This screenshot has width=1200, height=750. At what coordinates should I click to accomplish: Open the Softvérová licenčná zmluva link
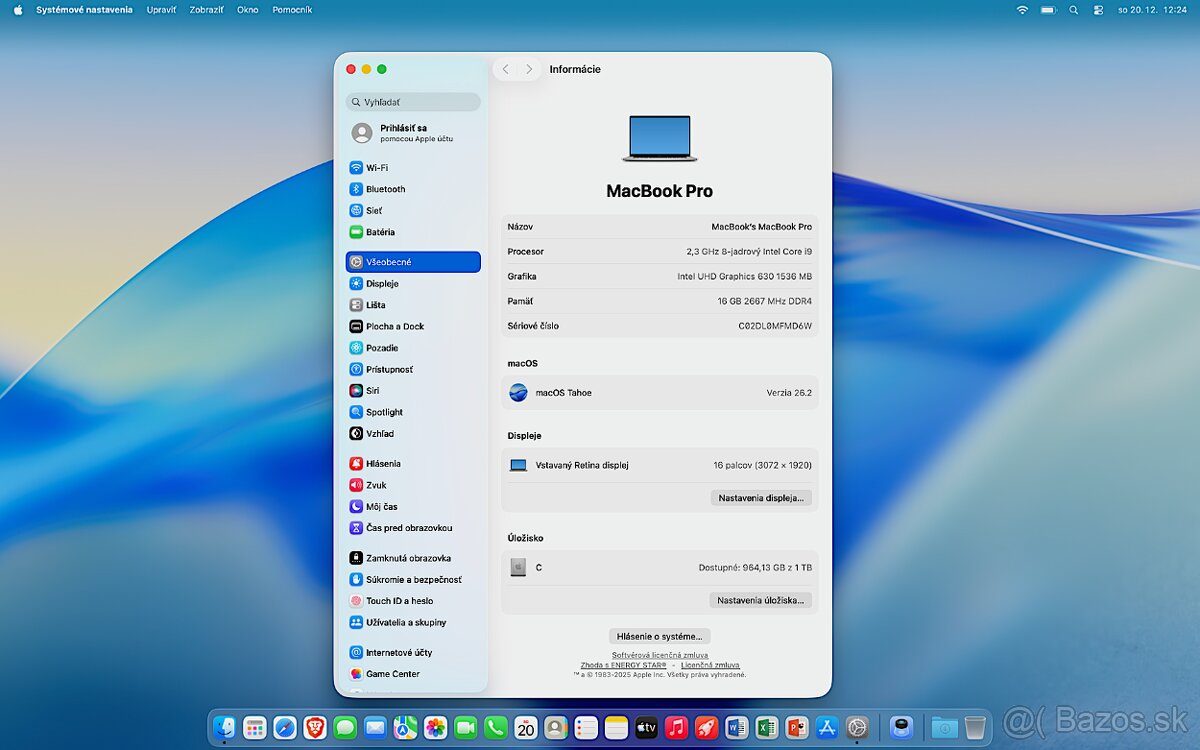click(659, 653)
